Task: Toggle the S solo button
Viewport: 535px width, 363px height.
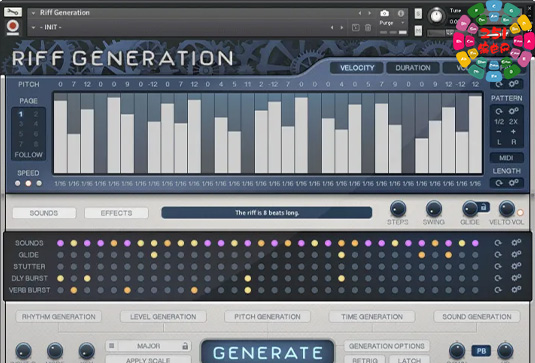Action: (x=418, y=14)
